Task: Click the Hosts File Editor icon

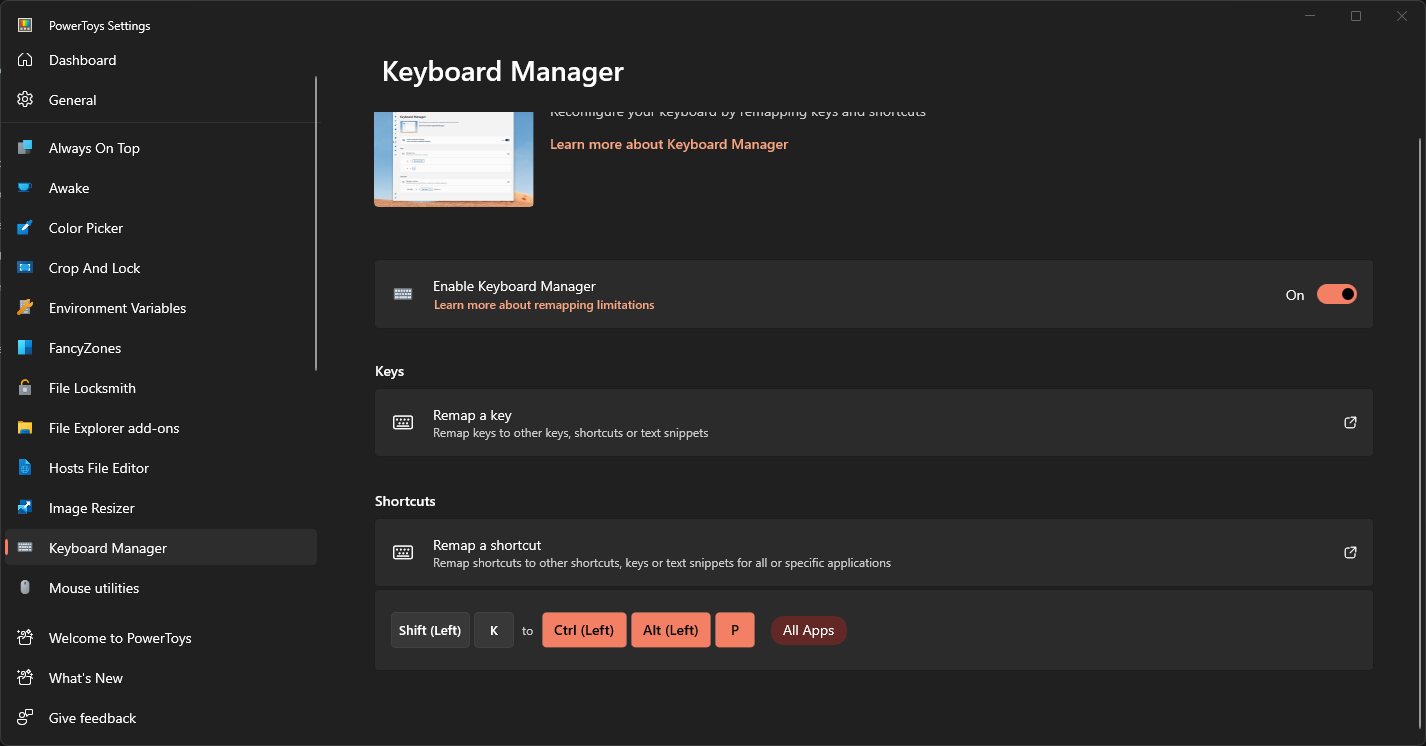Action: pos(25,468)
